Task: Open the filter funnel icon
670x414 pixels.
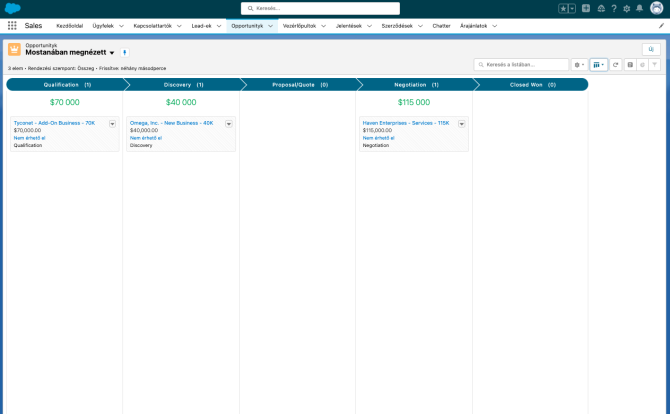Action: click(x=655, y=64)
